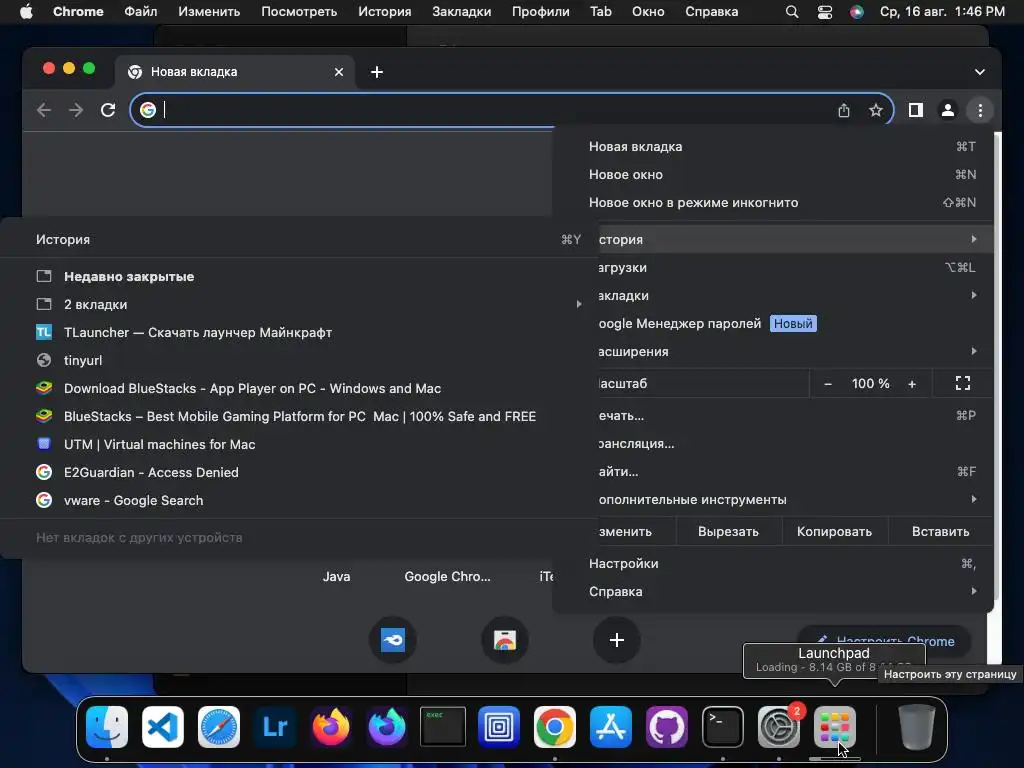The height and width of the screenshot is (768, 1024).
Task: Open Control Center icon in menu bar
Action: tap(825, 12)
